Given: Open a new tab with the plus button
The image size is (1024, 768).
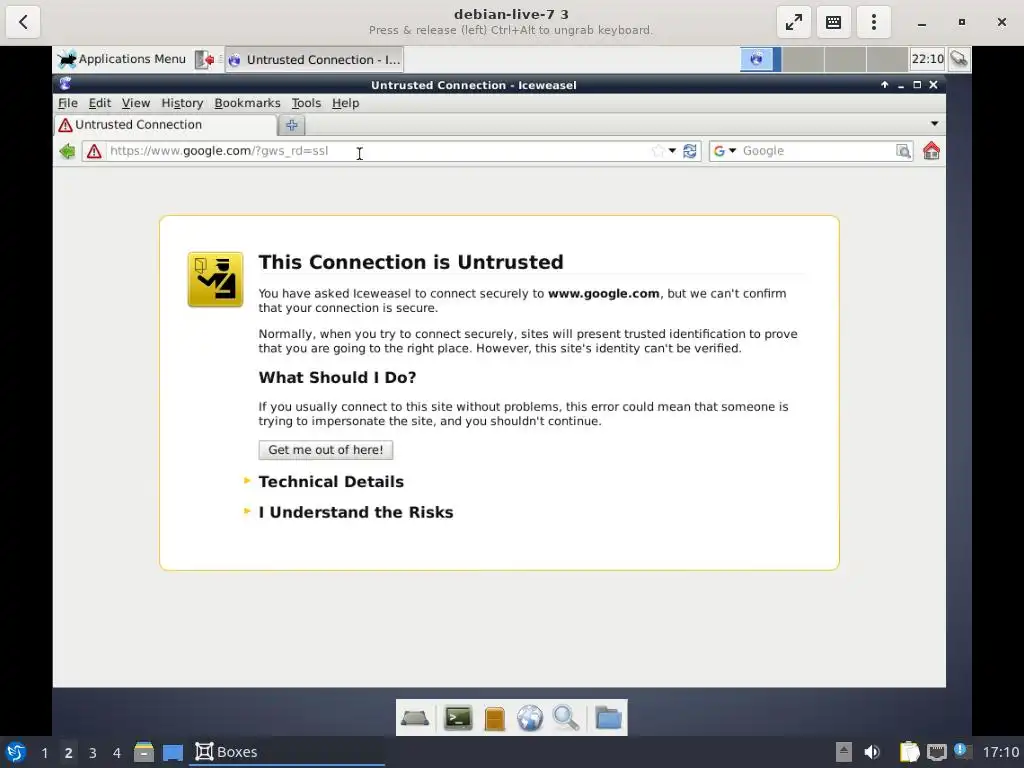Looking at the screenshot, I should click(291, 125).
